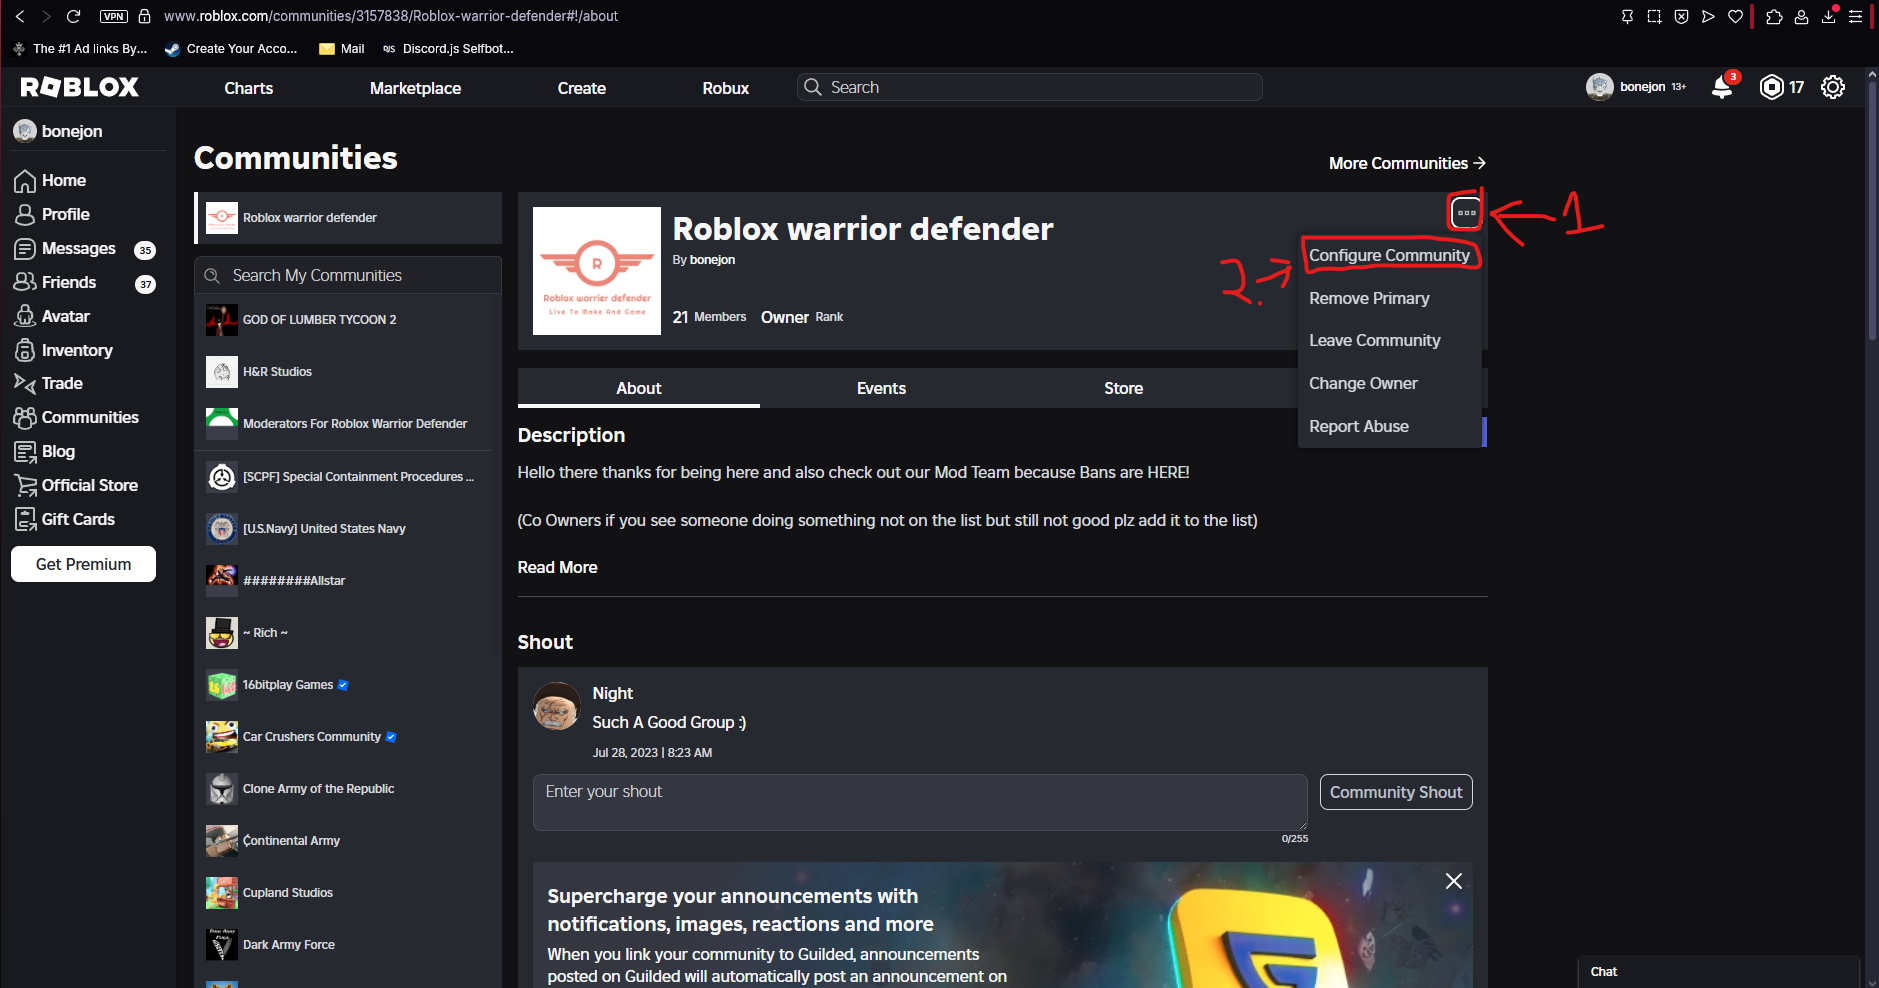Click the Get Premium button

(x=82, y=564)
